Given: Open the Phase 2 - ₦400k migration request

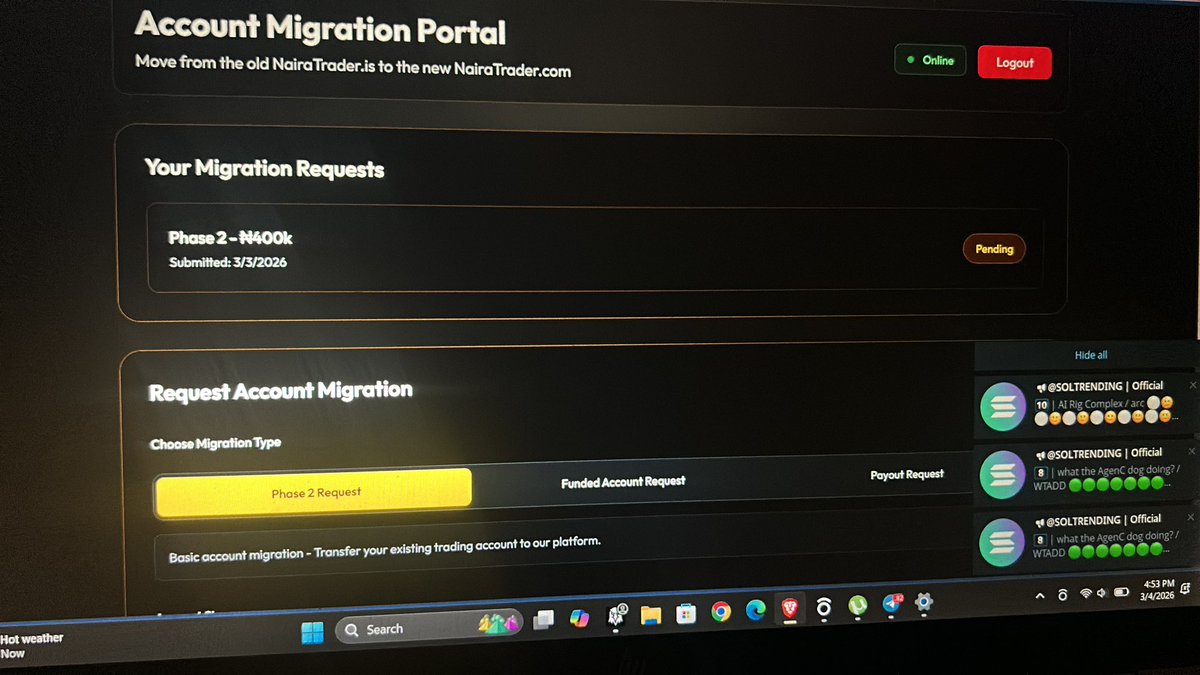Looking at the screenshot, I should 596,249.
